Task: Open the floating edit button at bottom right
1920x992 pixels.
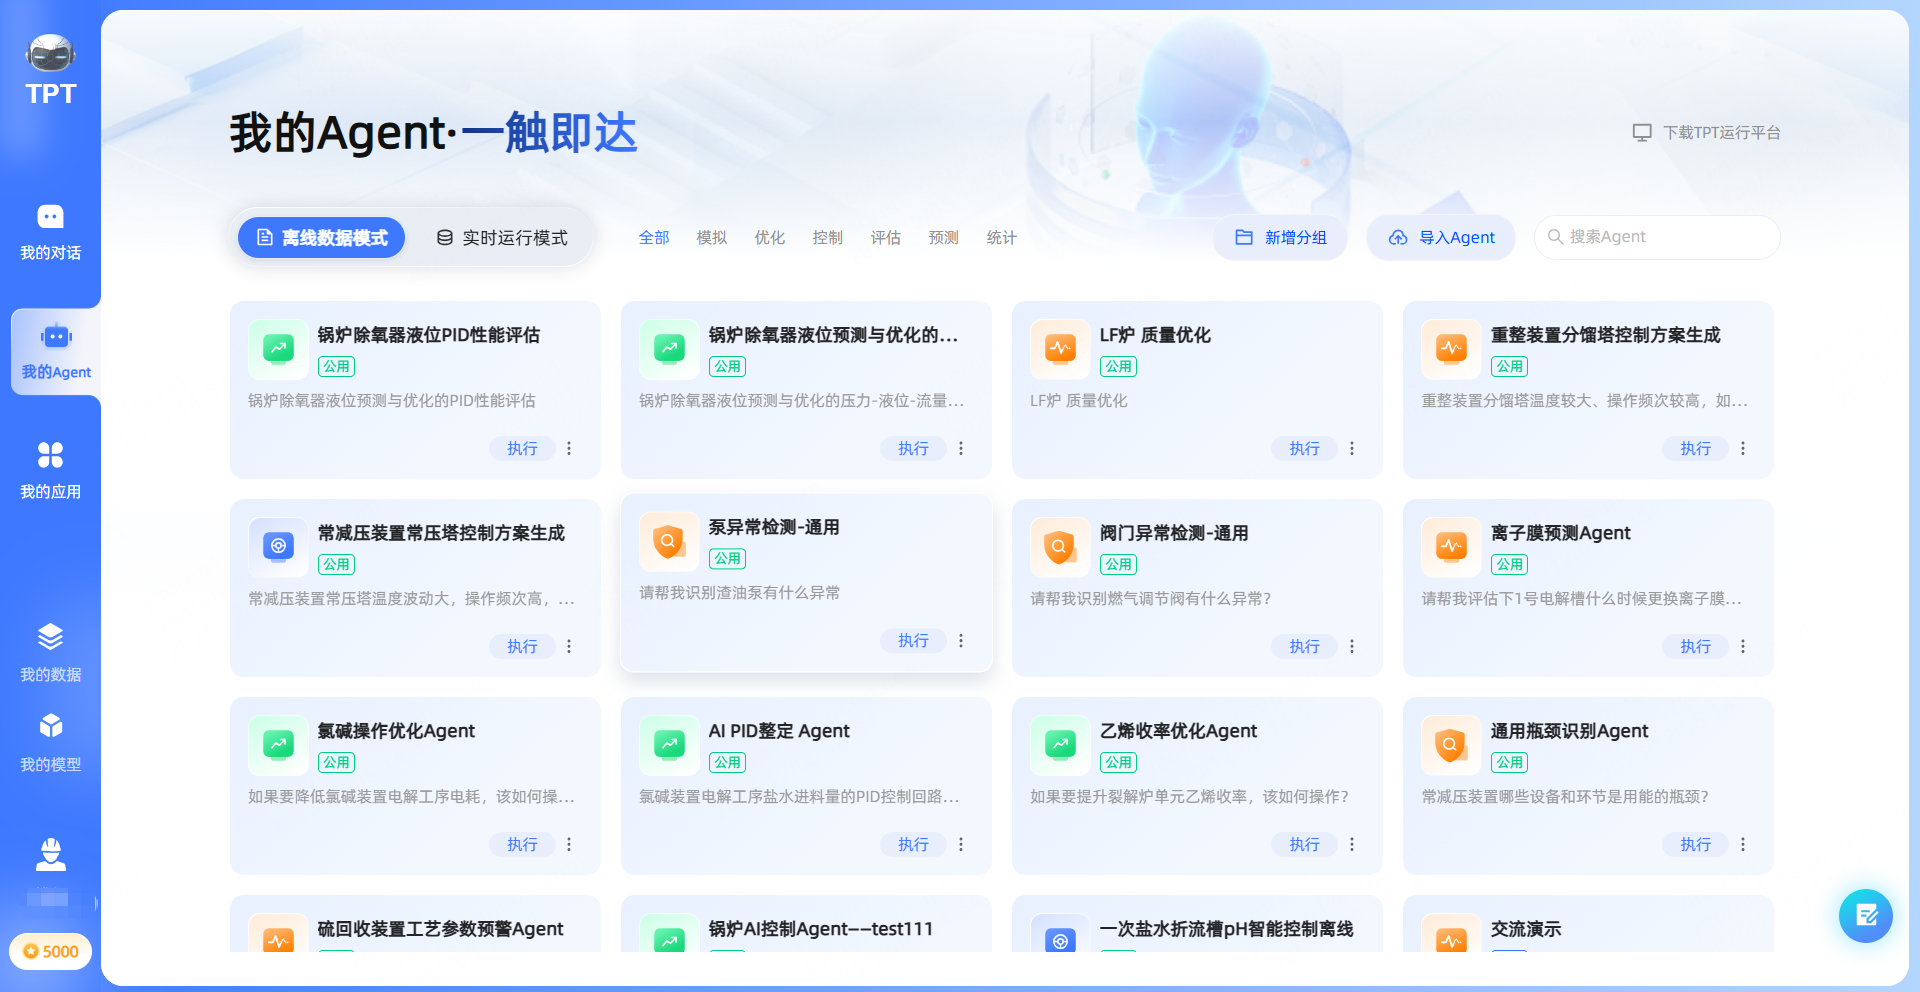Action: click(x=1864, y=915)
